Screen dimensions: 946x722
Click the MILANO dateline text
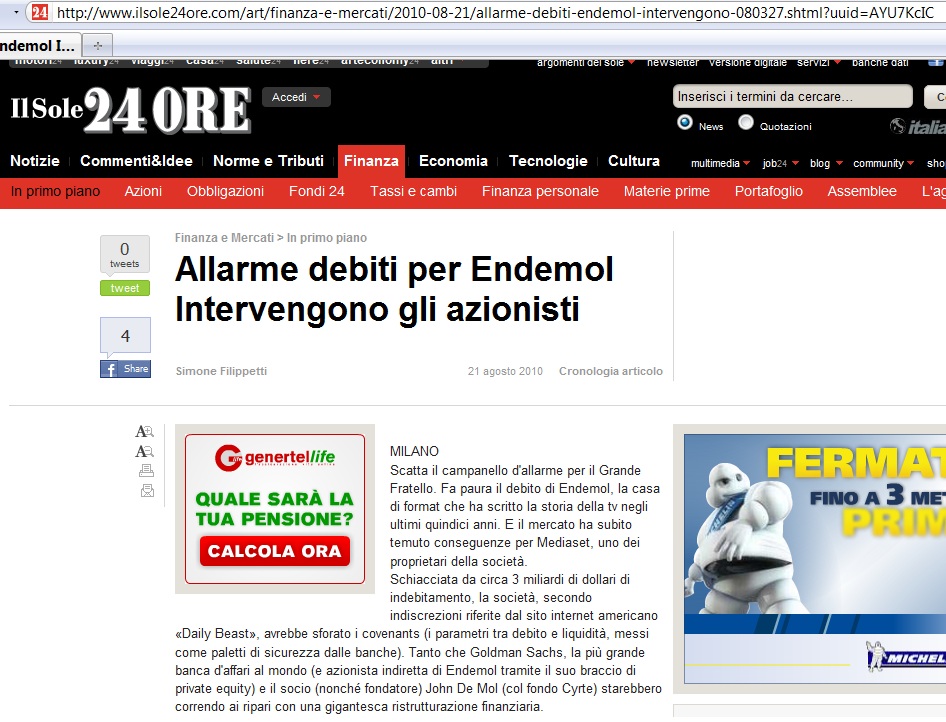[414, 451]
